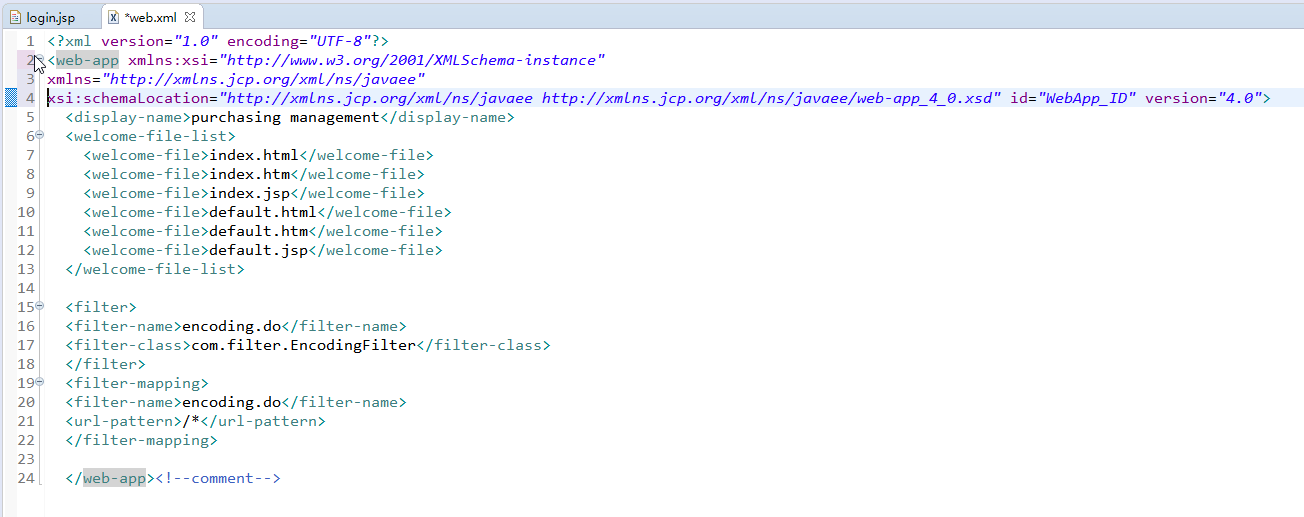Collapse the welcome-file-list fold on line 6
1304x517 pixels.
pos(40,135)
